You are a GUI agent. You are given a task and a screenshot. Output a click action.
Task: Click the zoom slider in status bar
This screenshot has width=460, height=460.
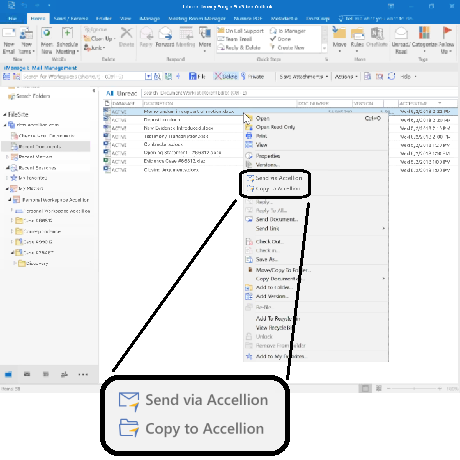point(414,388)
